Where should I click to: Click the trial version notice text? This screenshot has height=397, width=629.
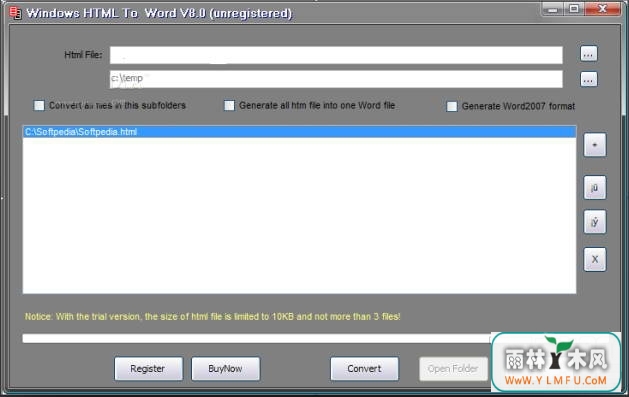coord(213,317)
